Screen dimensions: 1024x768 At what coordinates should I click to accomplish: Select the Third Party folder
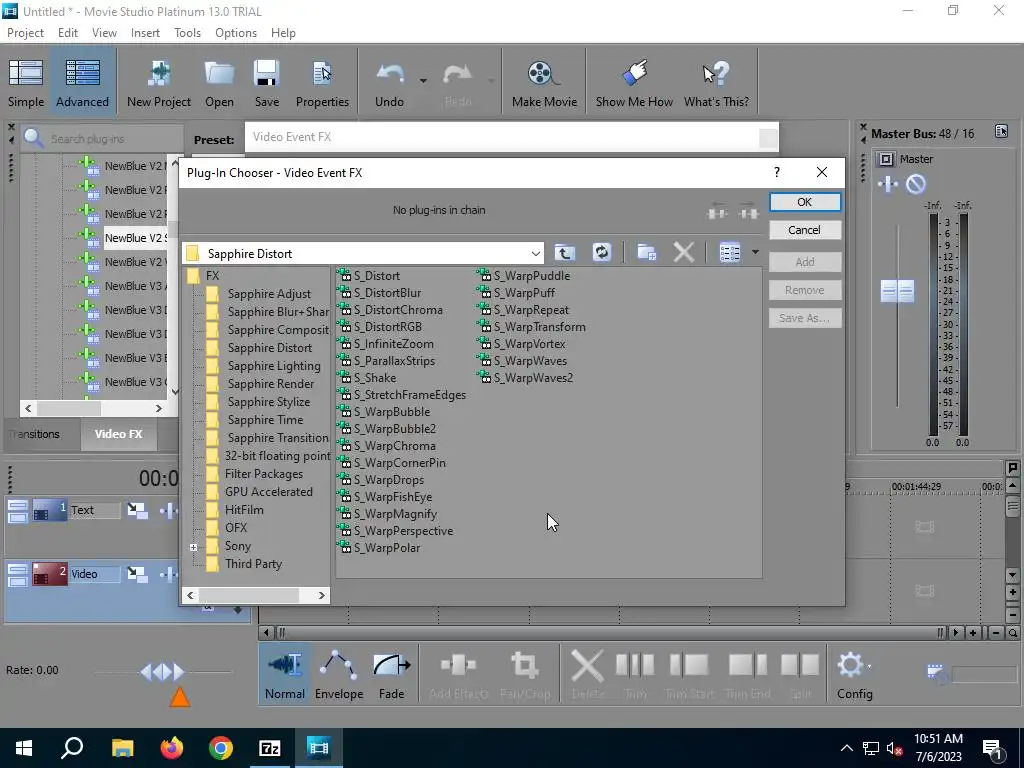coord(253,564)
